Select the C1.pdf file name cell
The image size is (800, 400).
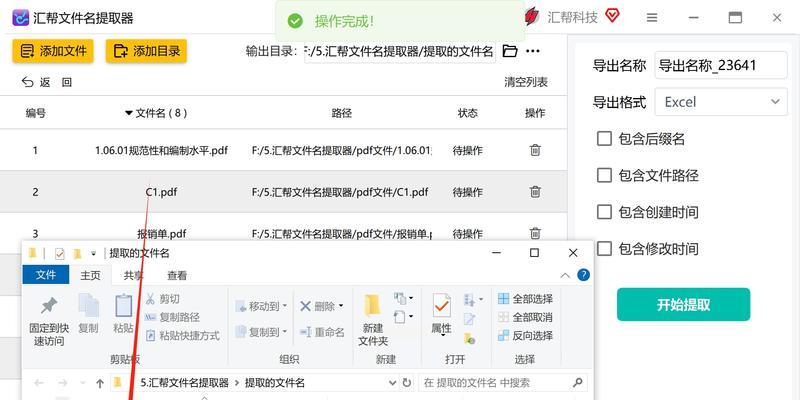(161, 192)
